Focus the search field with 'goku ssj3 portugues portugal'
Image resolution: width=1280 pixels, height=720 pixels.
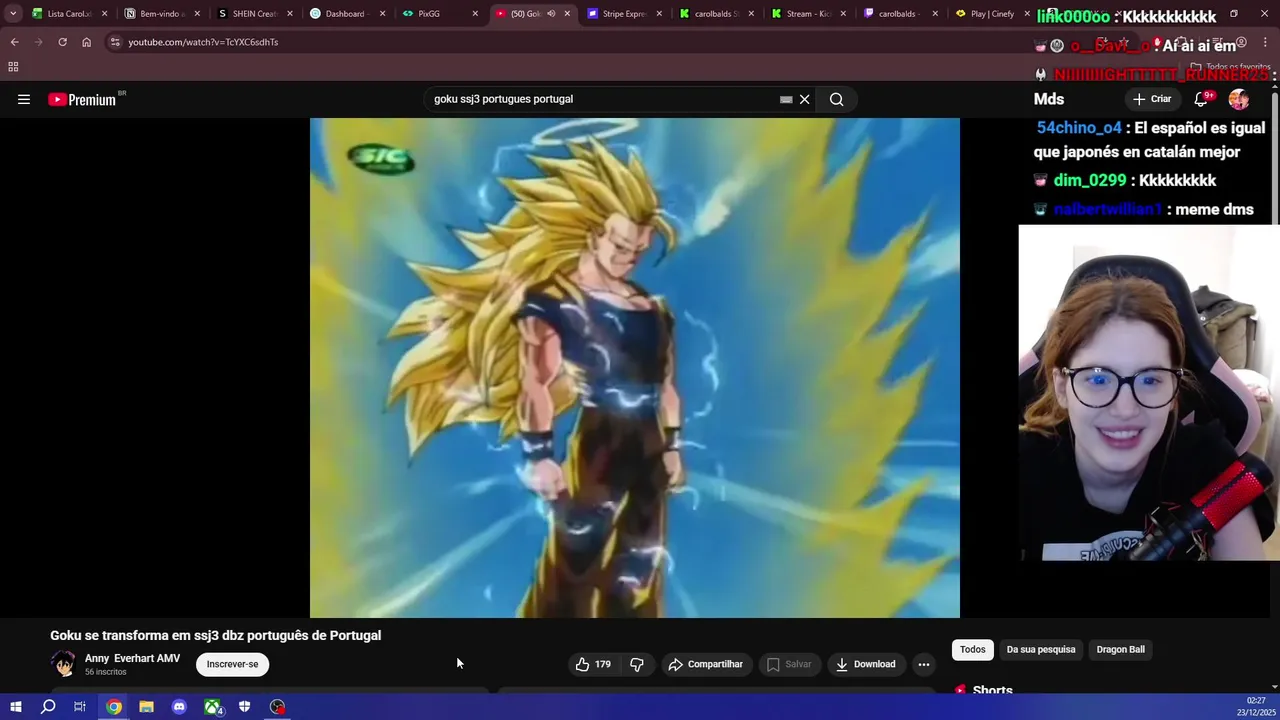coord(602,99)
